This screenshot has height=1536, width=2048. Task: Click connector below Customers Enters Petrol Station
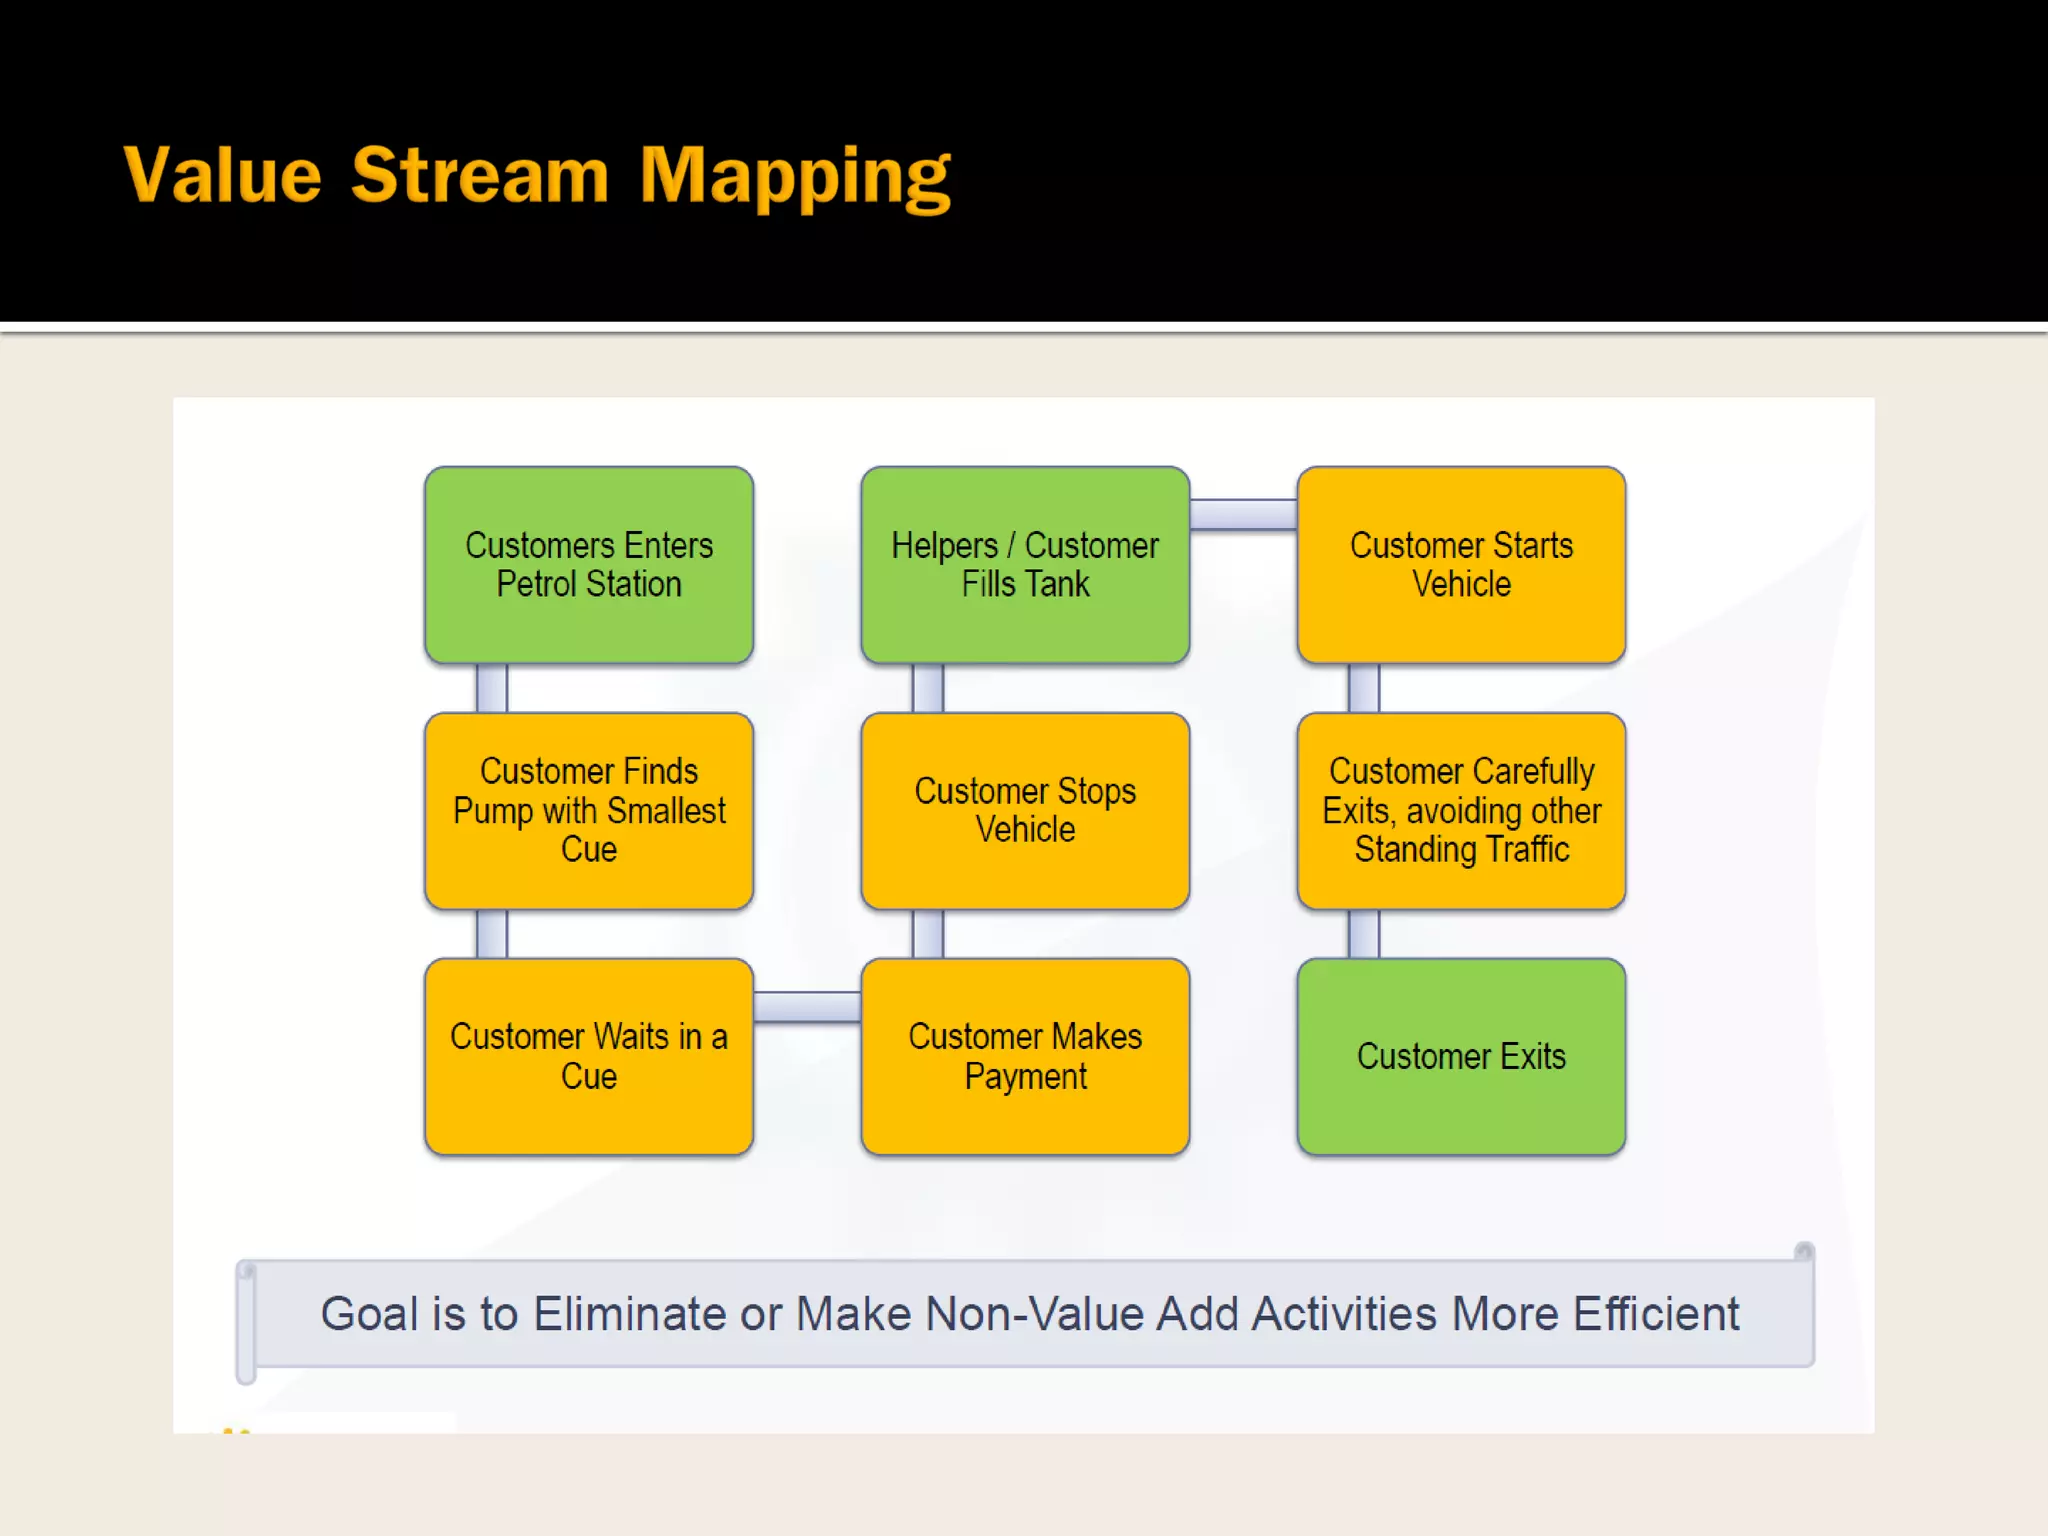click(x=492, y=688)
